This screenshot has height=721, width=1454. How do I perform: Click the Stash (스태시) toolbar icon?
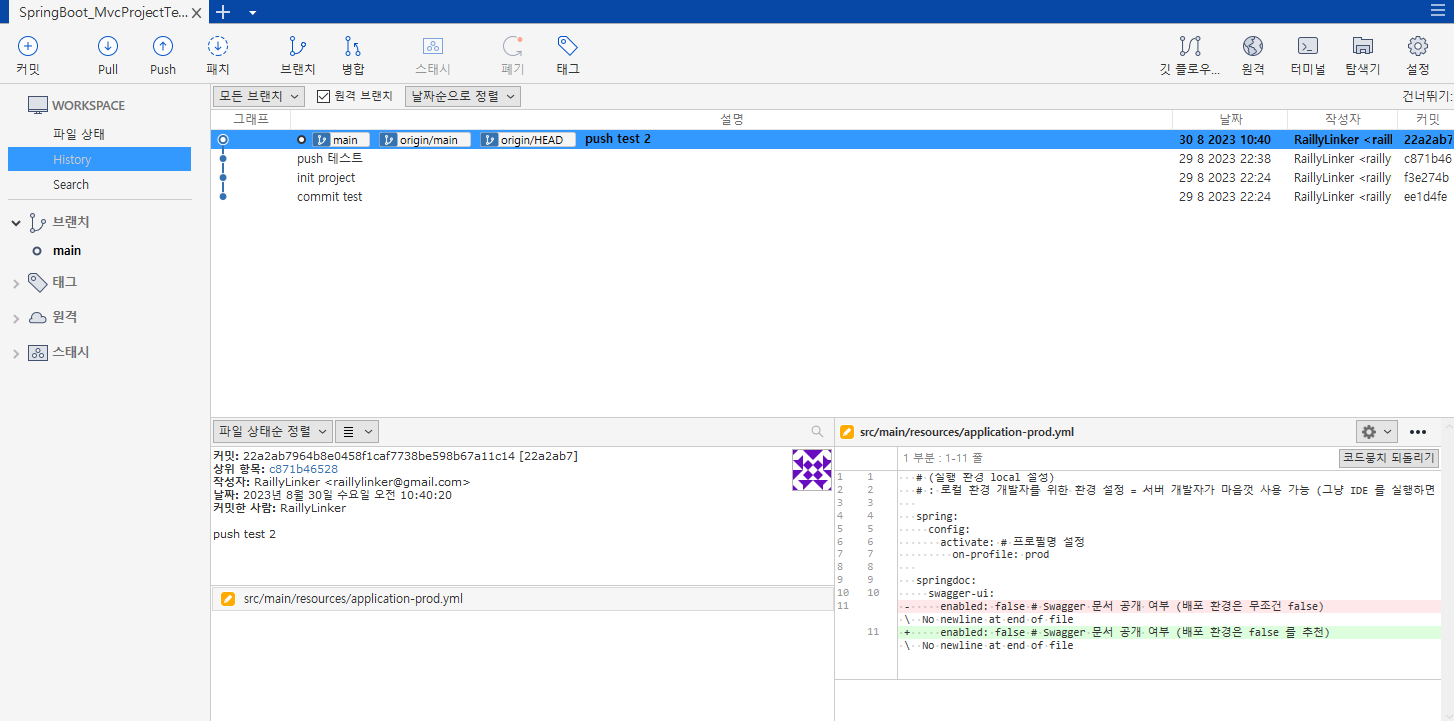[x=433, y=46]
